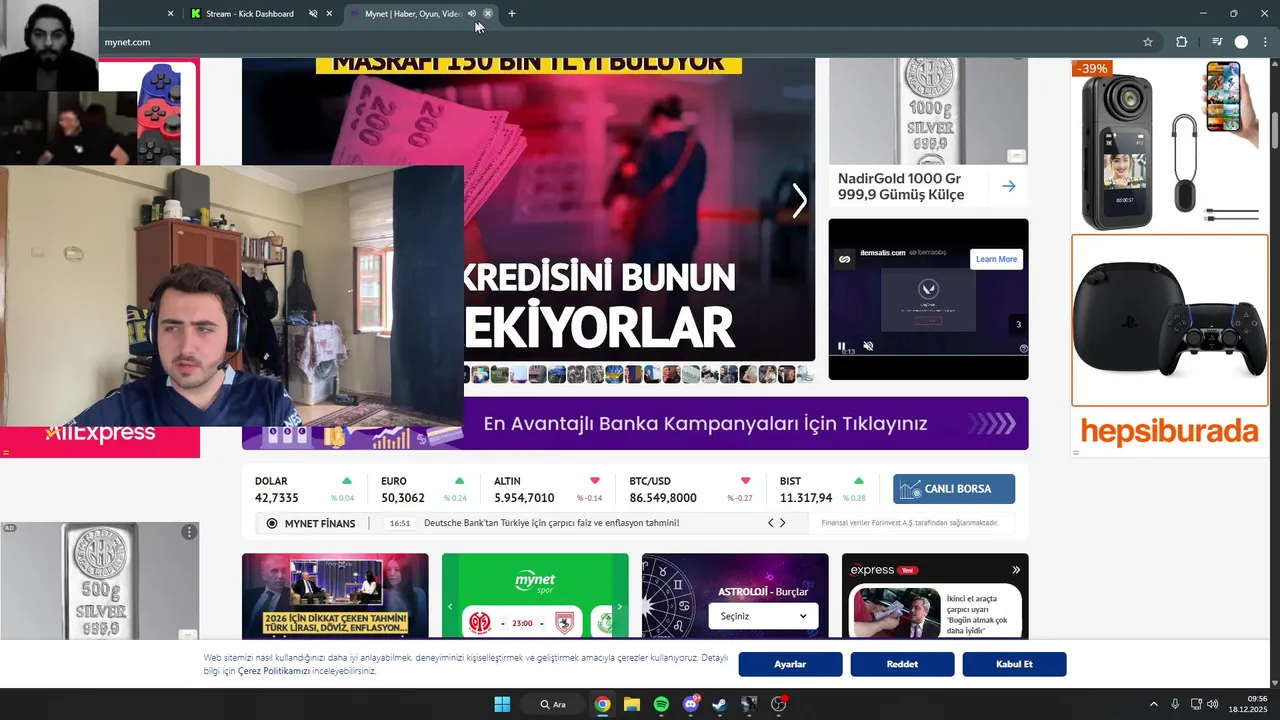Expand the Express news double-chevron
The image size is (1280, 720).
1016,570
